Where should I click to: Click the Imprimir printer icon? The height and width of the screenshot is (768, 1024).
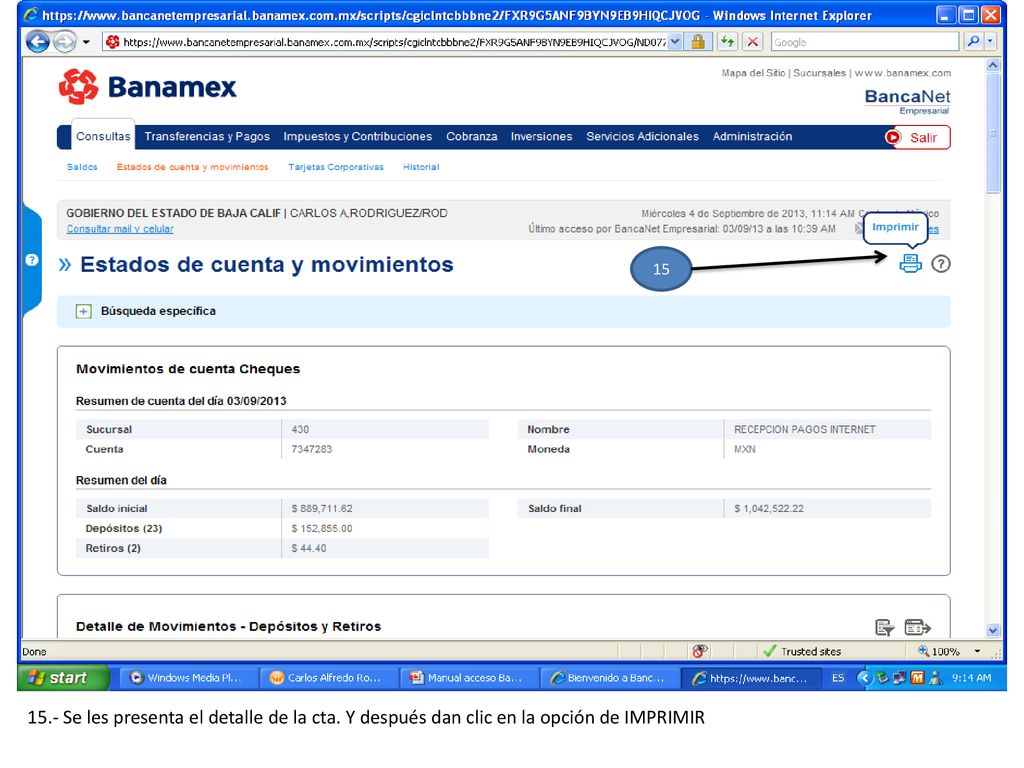[910, 263]
